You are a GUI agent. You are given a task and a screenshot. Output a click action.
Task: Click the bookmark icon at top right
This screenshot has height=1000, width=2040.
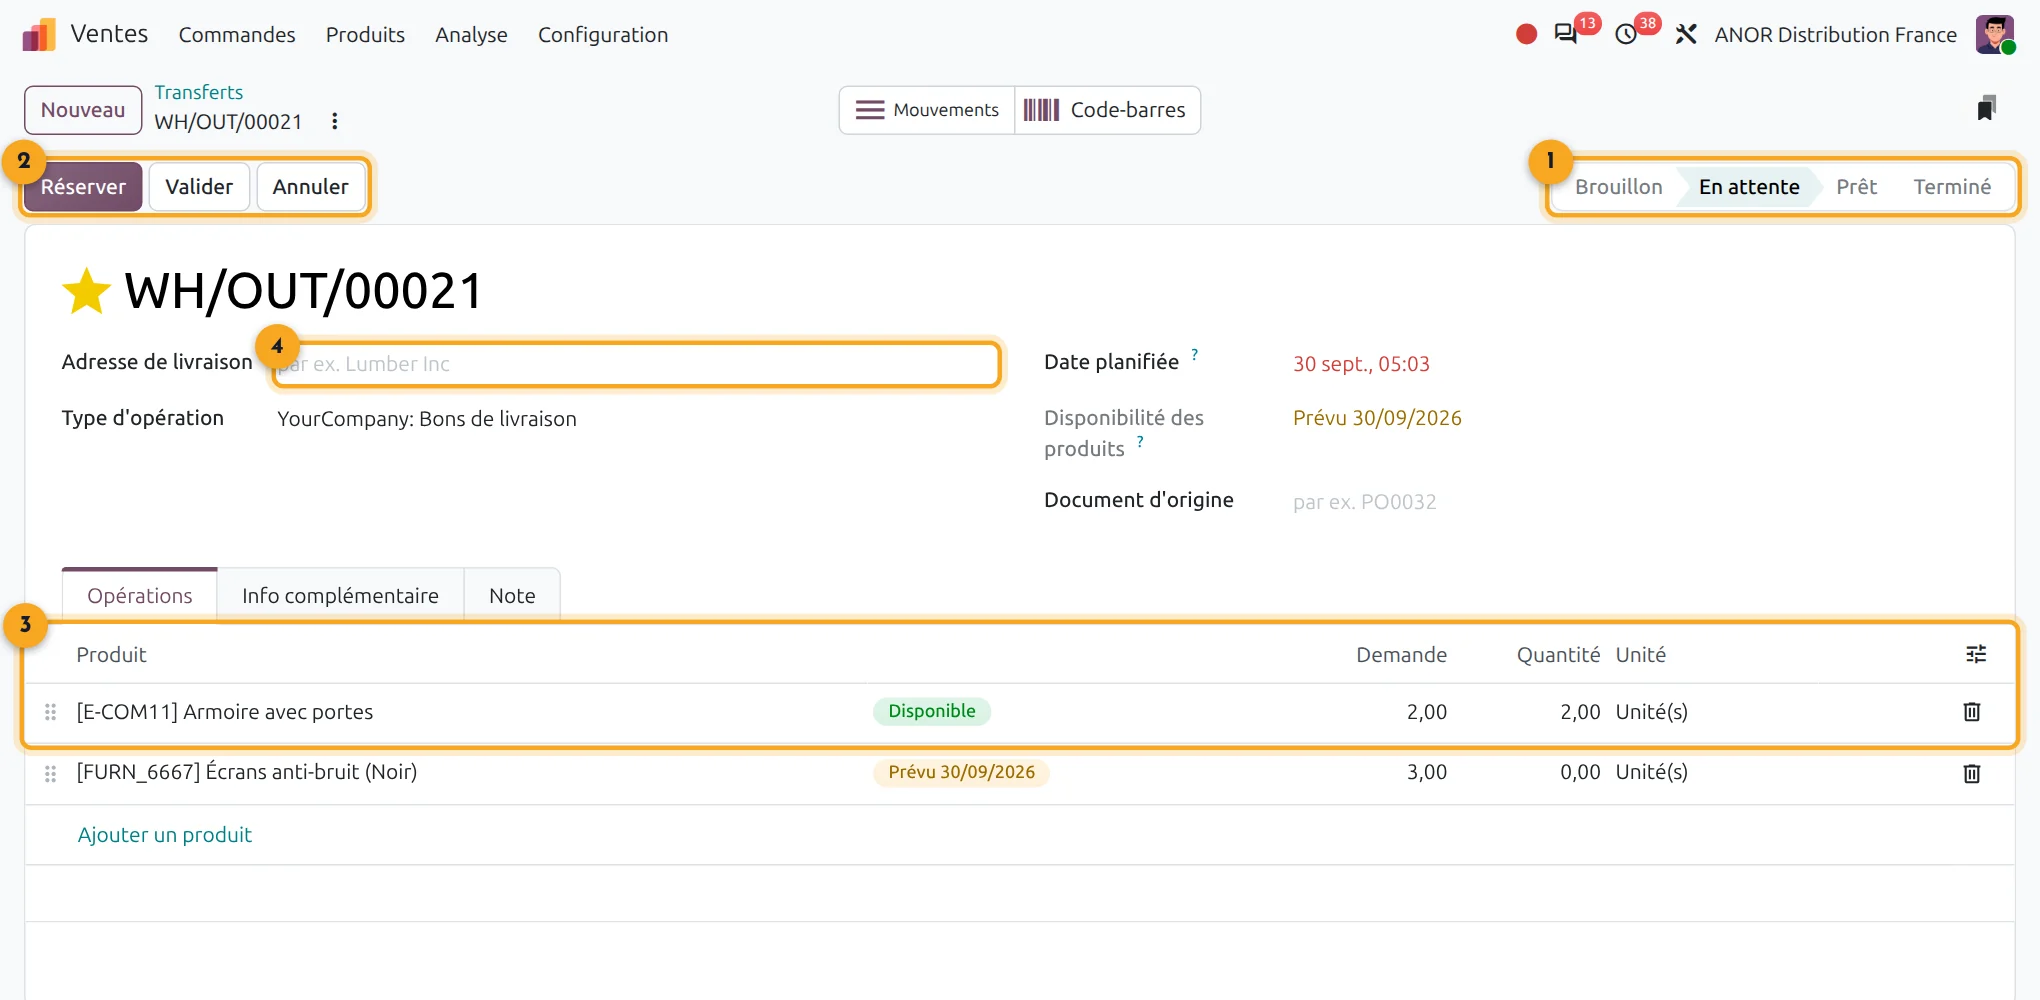[1987, 108]
